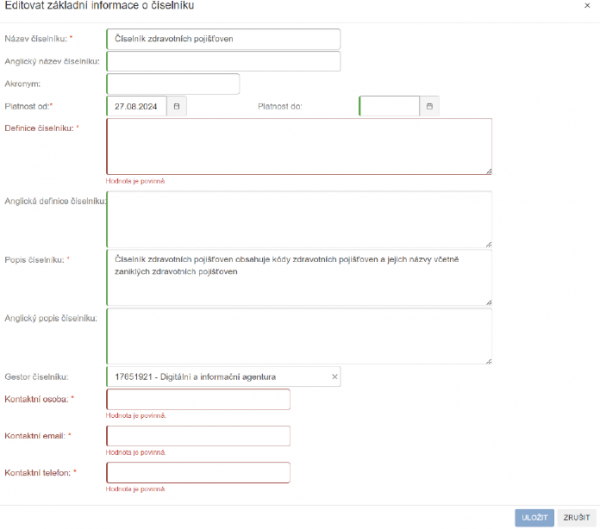Click into Anglický název číselníku field
The width and height of the screenshot is (600, 529).
point(223,62)
